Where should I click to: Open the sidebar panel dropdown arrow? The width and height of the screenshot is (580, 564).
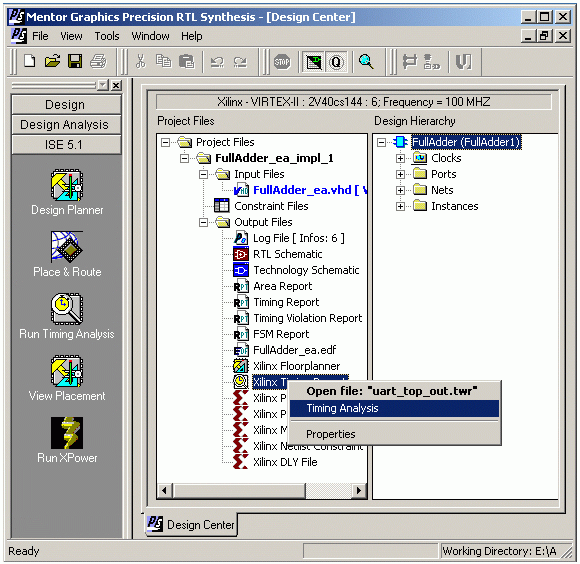click(102, 85)
